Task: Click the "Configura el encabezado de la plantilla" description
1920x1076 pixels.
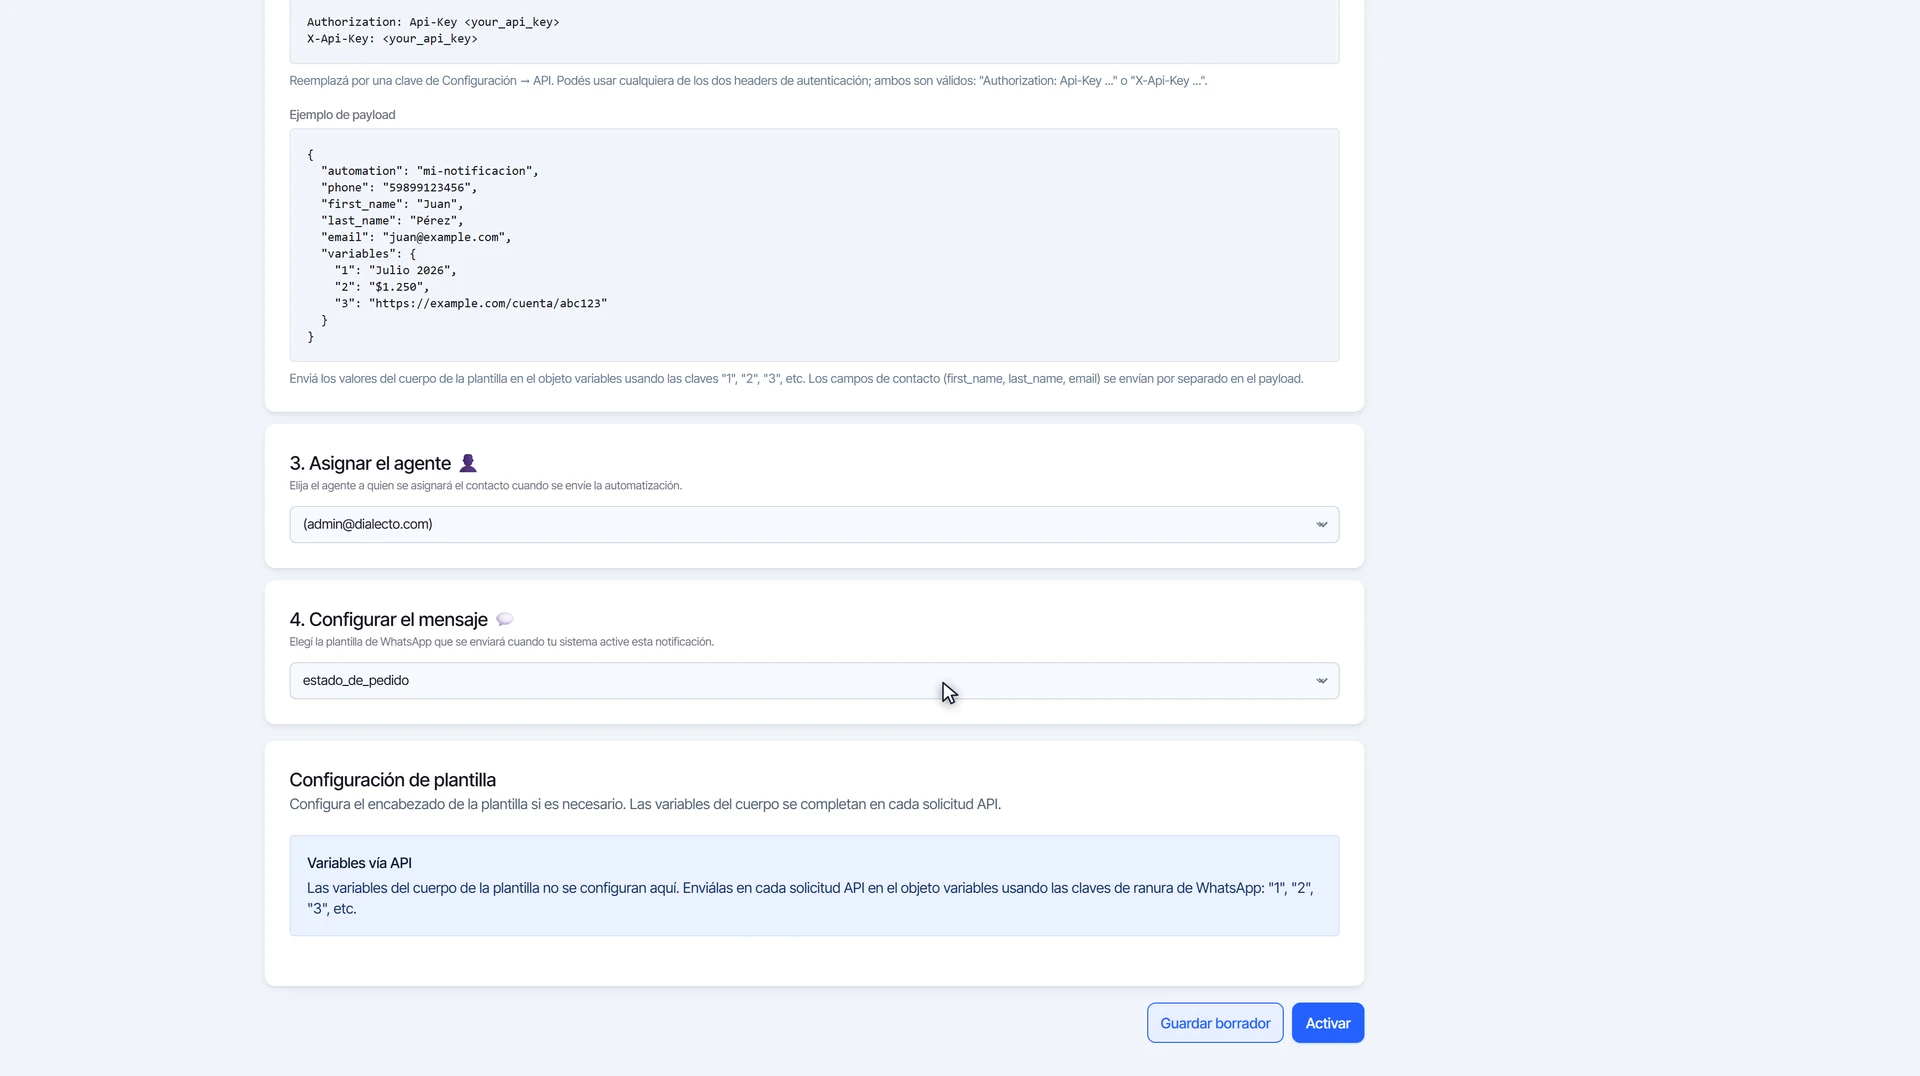Action: pyautogui.click(x=645, y=804)
